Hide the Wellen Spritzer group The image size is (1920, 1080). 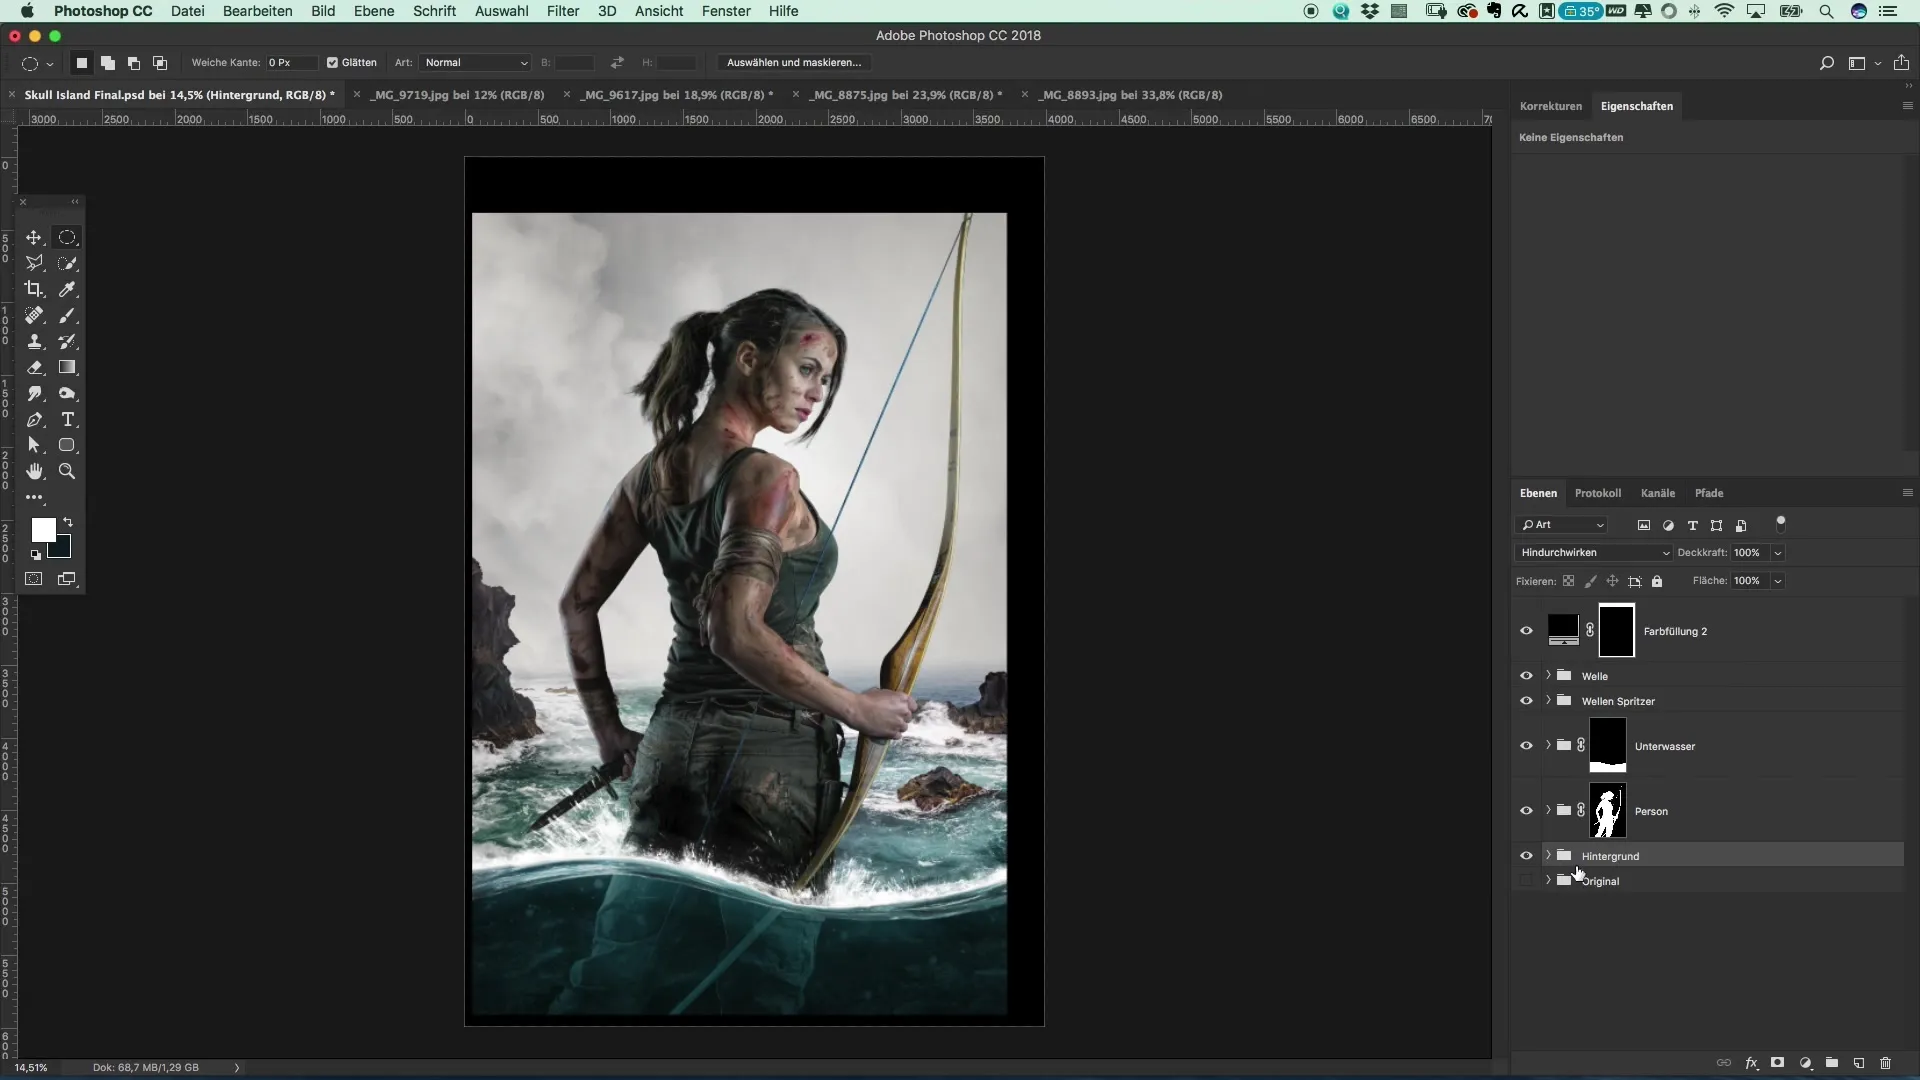1526,701
